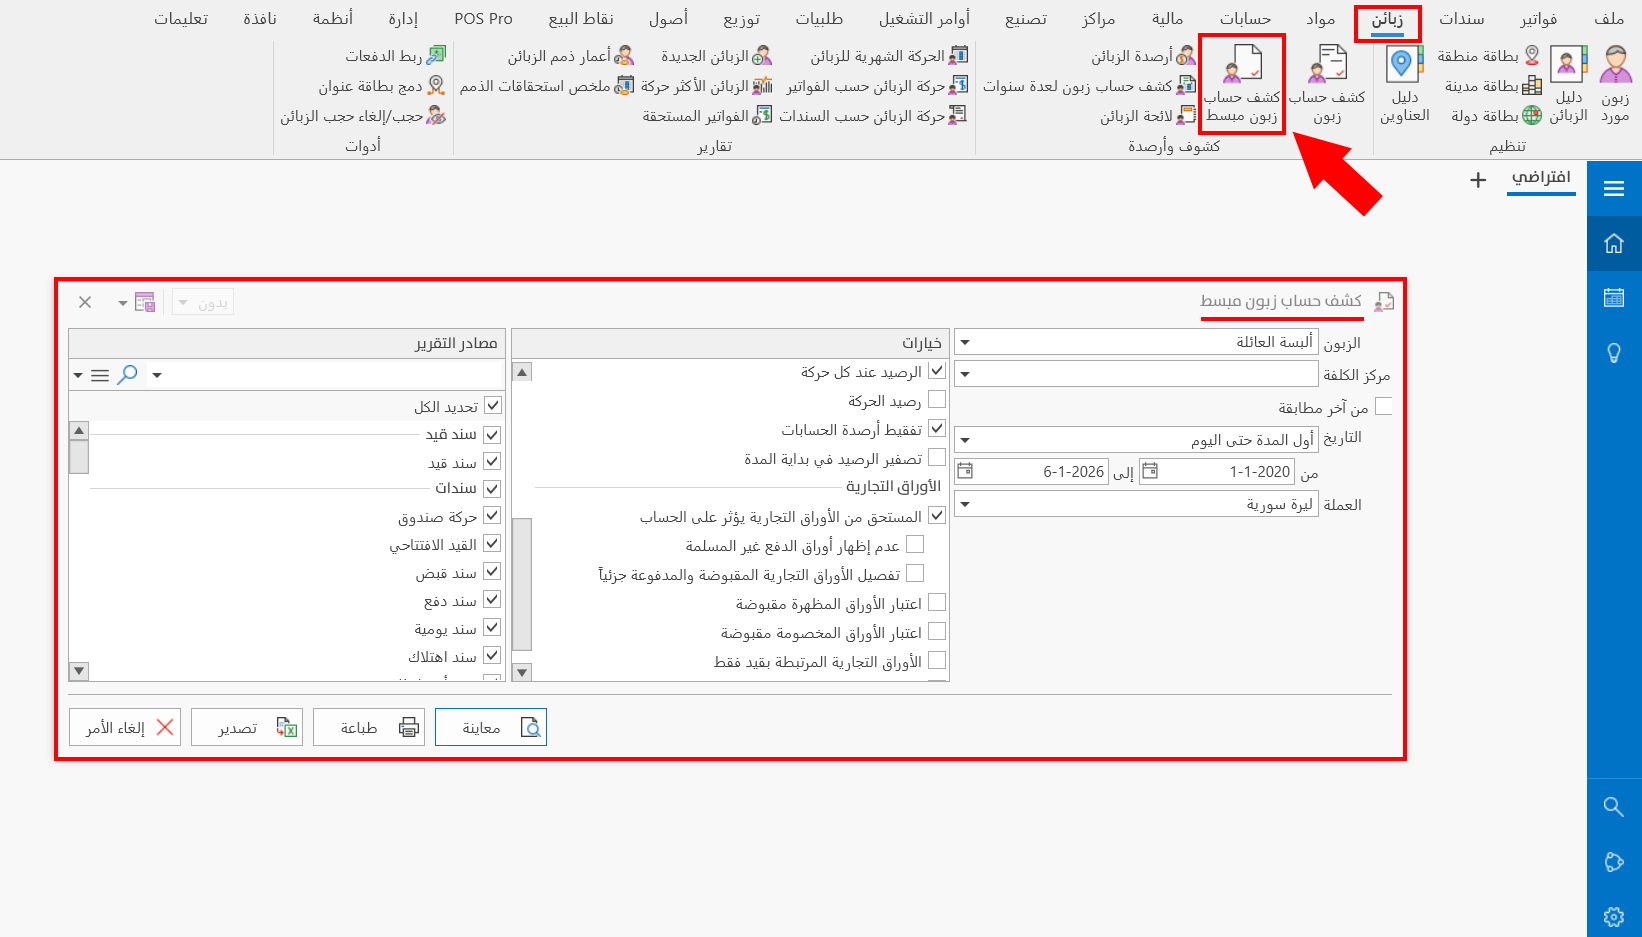Select the Home icon in the right sidebar
Viewport: 1642px width, 937px height.
click(1613, 242)
